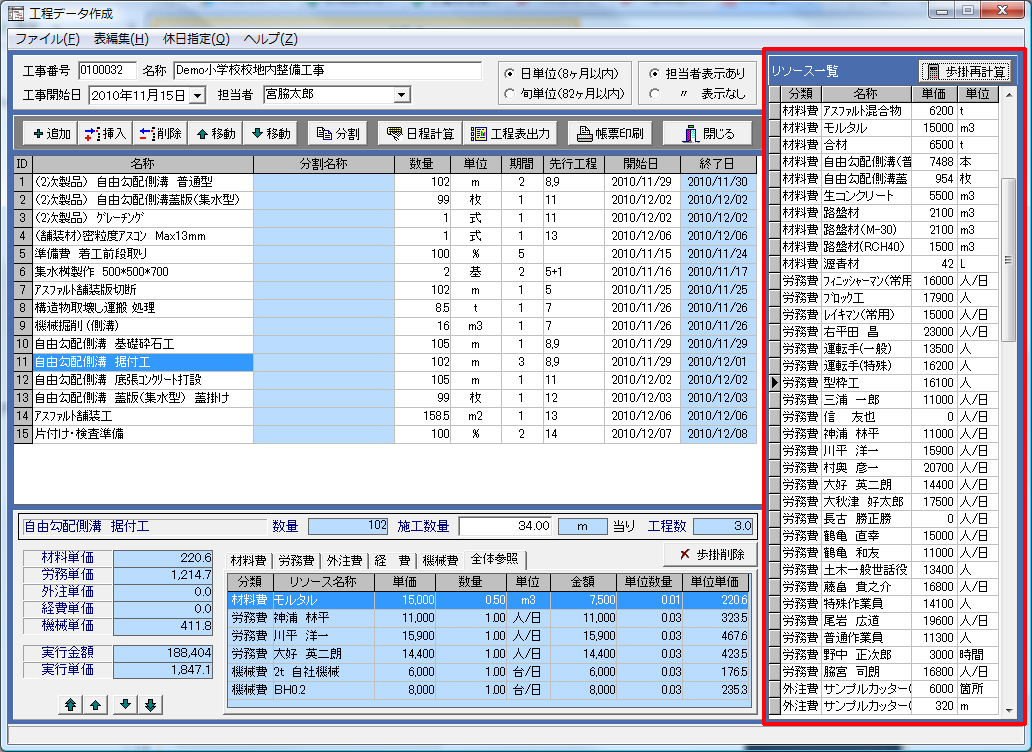Click the 工程データ作成 title bar icon

tap(16, 13)
